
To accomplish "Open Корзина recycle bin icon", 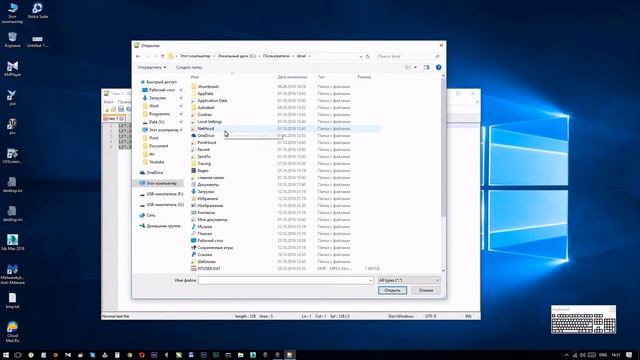I will (12, 40).
